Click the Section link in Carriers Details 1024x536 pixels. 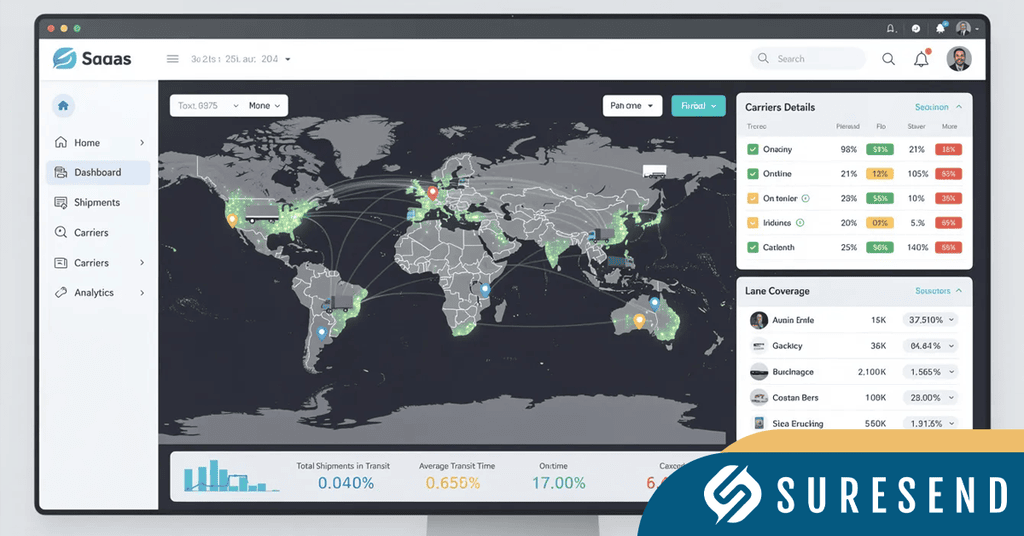coord(931,107)
